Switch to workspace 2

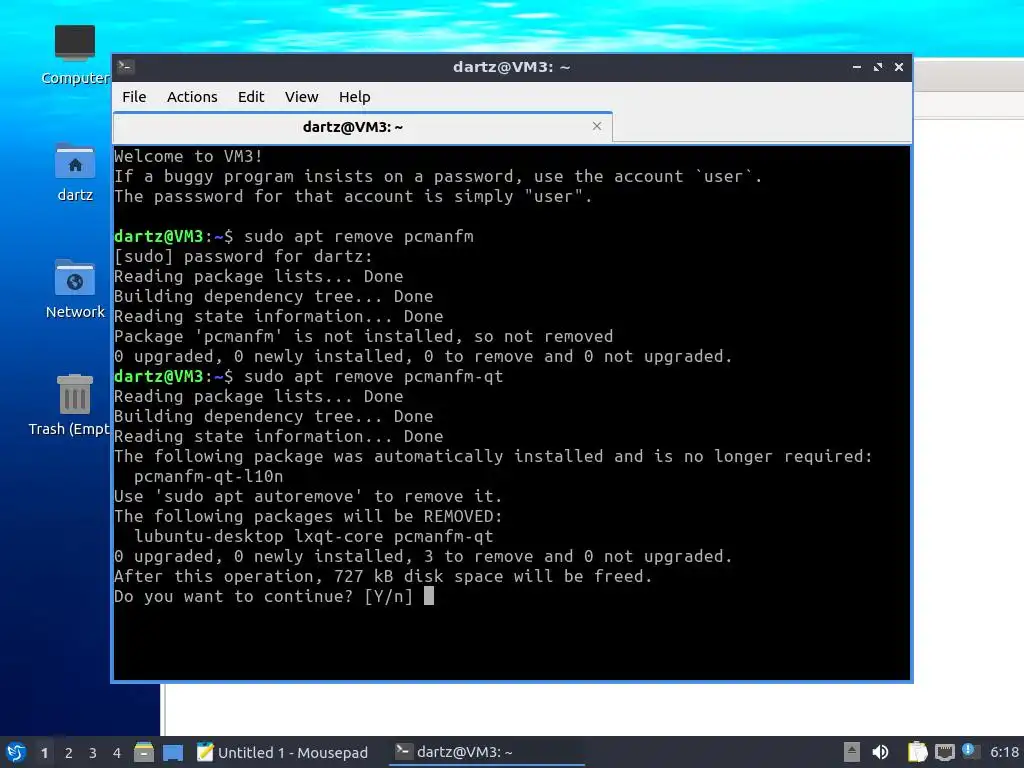[x=69, y=753]
